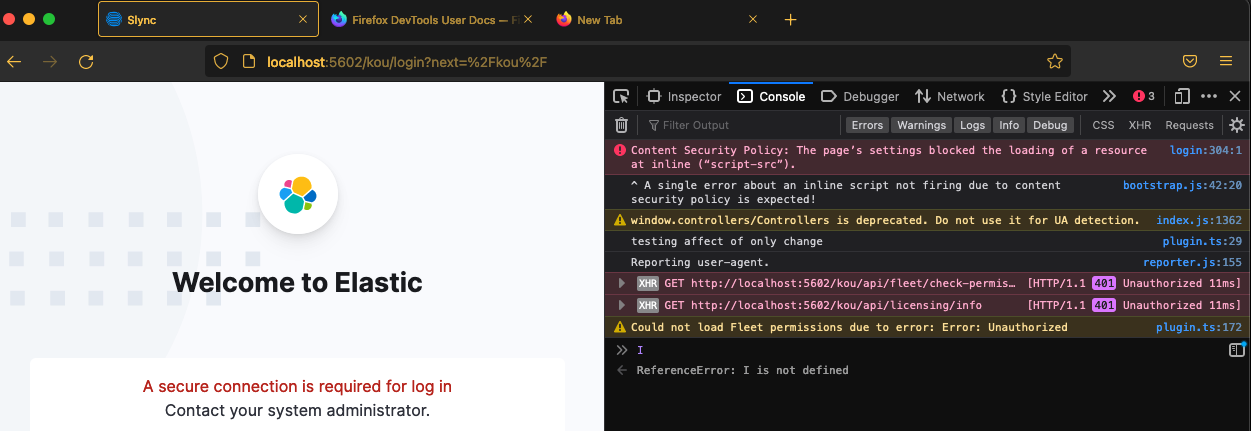
Task: Clear console output with trash icon
Action: (621, 125)
